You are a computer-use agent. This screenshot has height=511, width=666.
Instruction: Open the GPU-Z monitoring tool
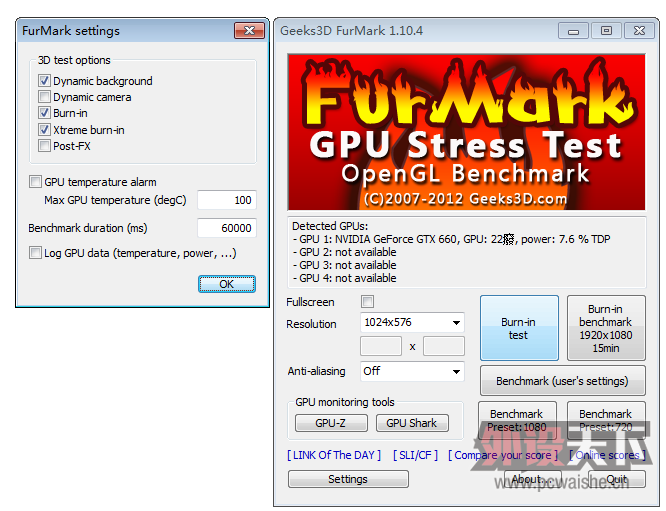[331, 423]
